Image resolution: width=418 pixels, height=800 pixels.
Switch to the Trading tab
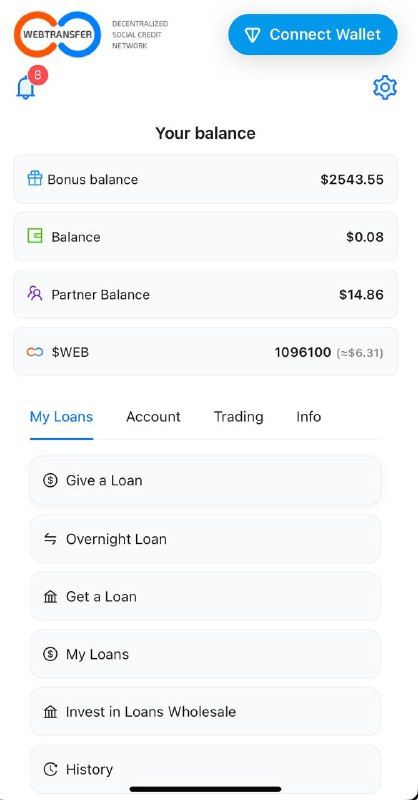[x=238, y=417]
